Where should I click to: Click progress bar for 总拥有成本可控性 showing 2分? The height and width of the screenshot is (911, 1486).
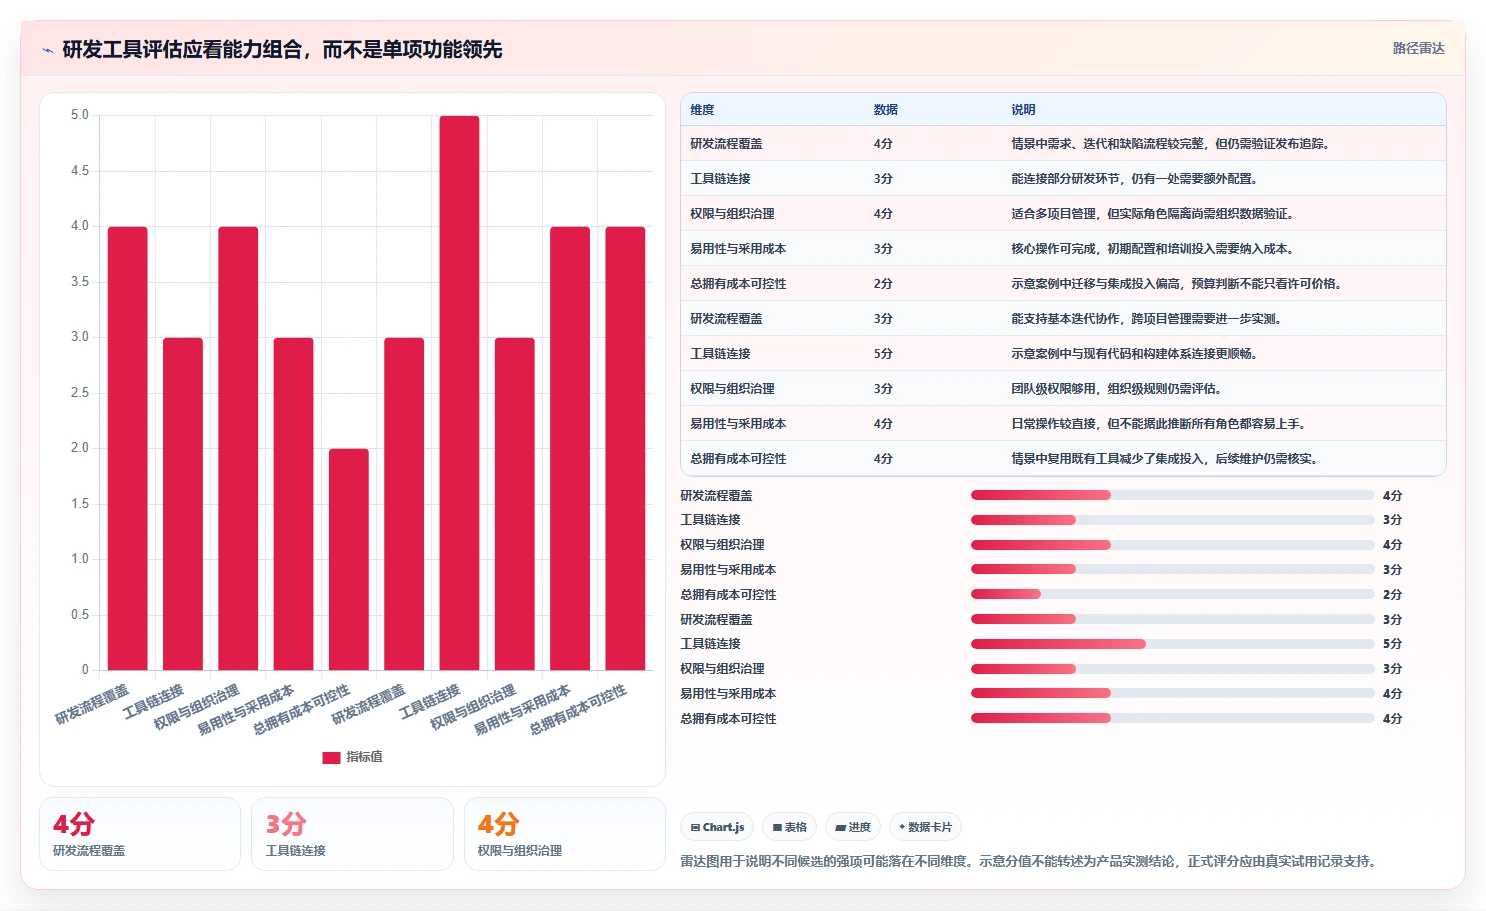1172,594
